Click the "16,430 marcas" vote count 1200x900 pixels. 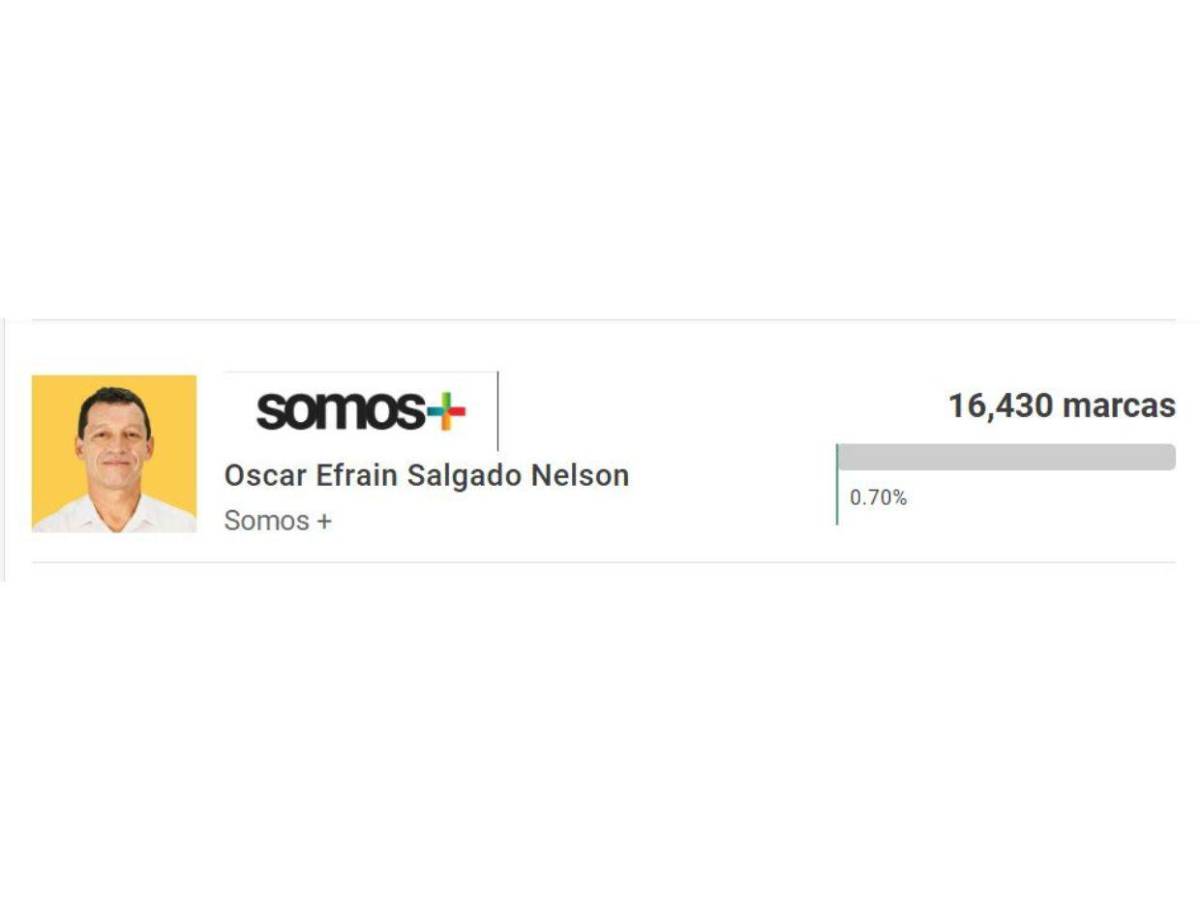[1061, 406]
